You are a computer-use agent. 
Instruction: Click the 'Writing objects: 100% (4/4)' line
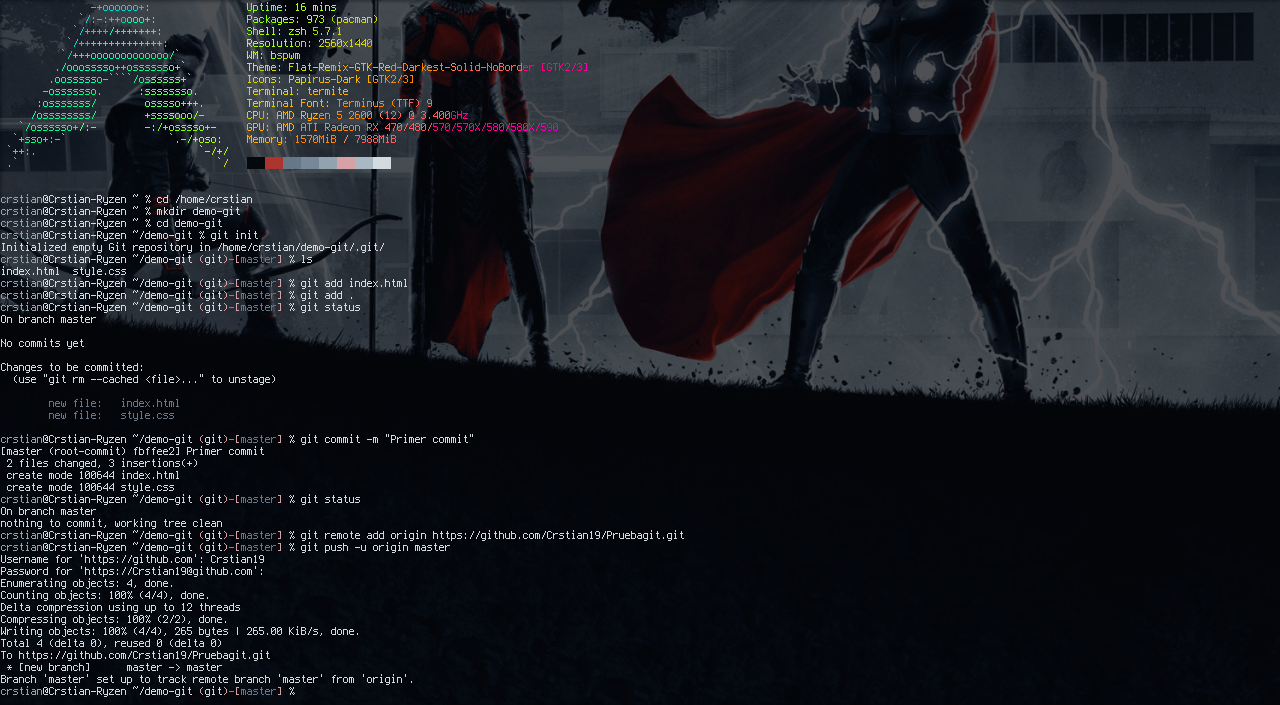tap(180, 632)
